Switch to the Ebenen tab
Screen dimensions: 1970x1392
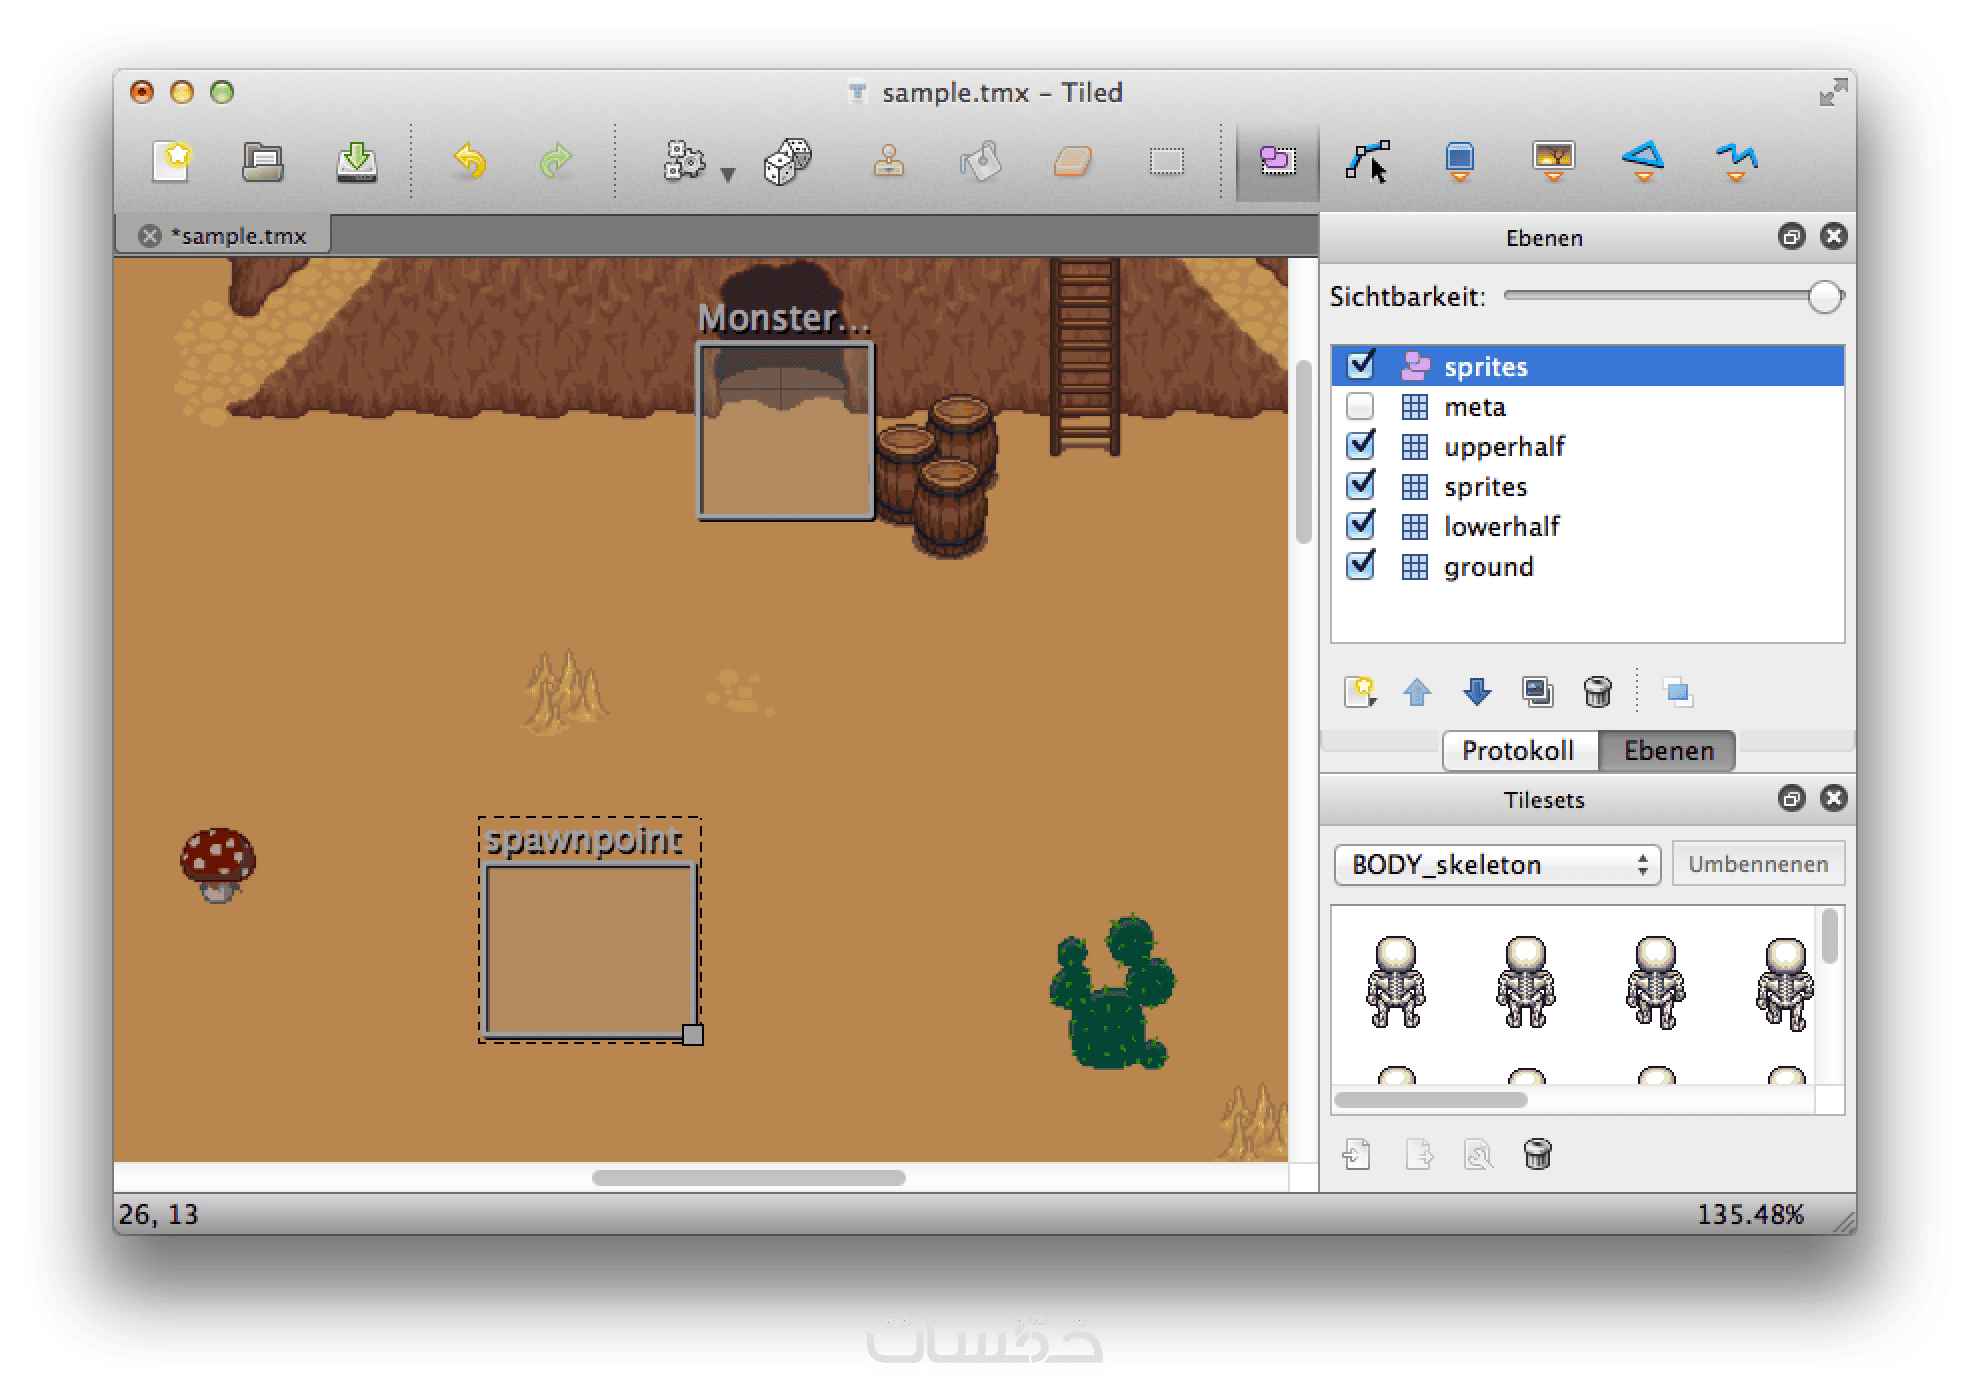pos(1668,751)
